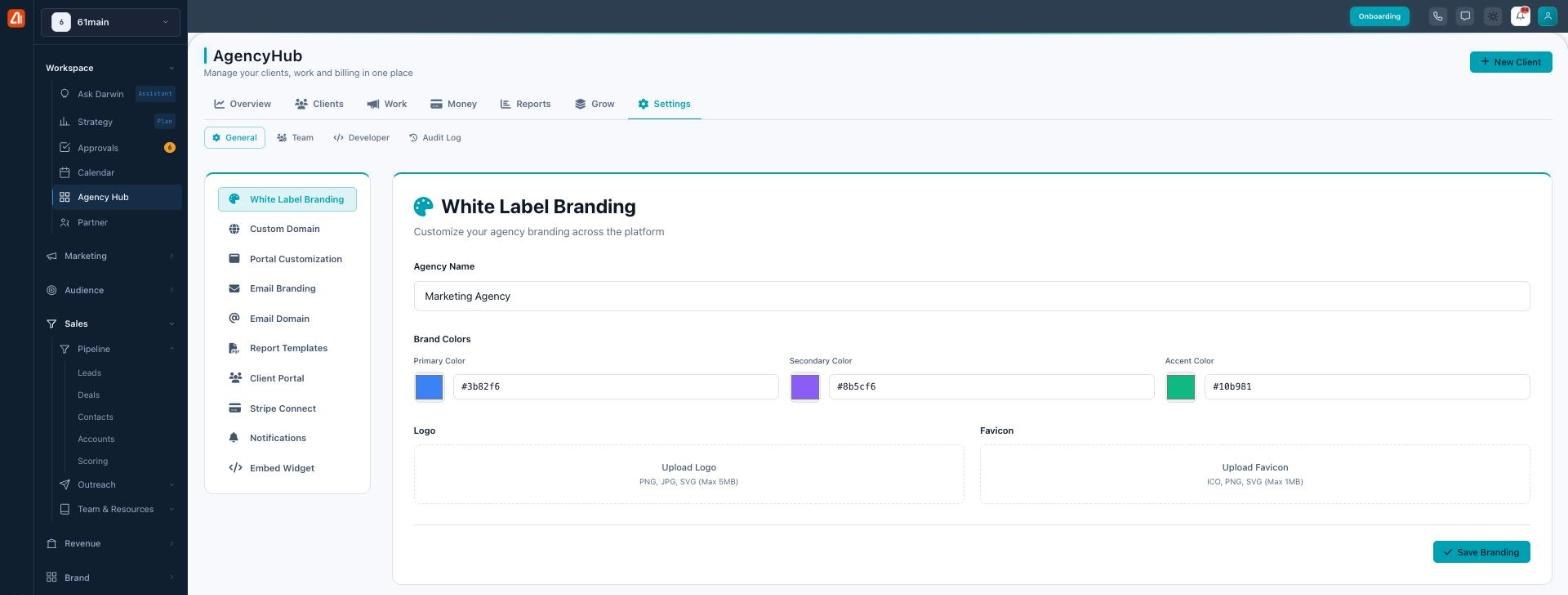Image resolution: width=1568 pixels, height=595 pixels.
Task: Click Save Branding button
Action: click(x=1481, y=552)
